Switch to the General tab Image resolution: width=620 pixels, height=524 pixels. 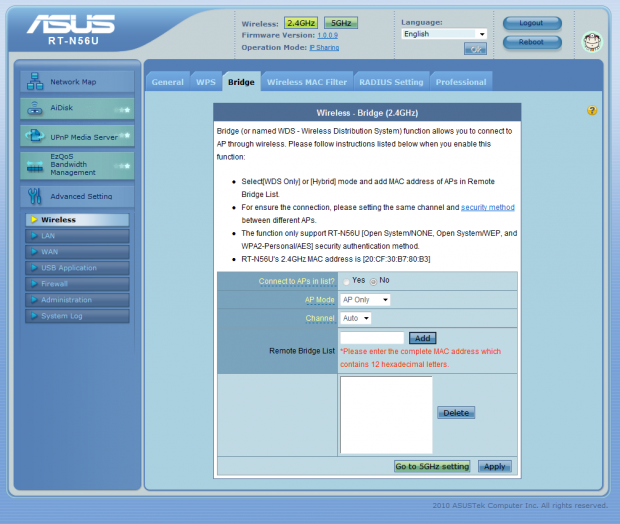point(168,82)
